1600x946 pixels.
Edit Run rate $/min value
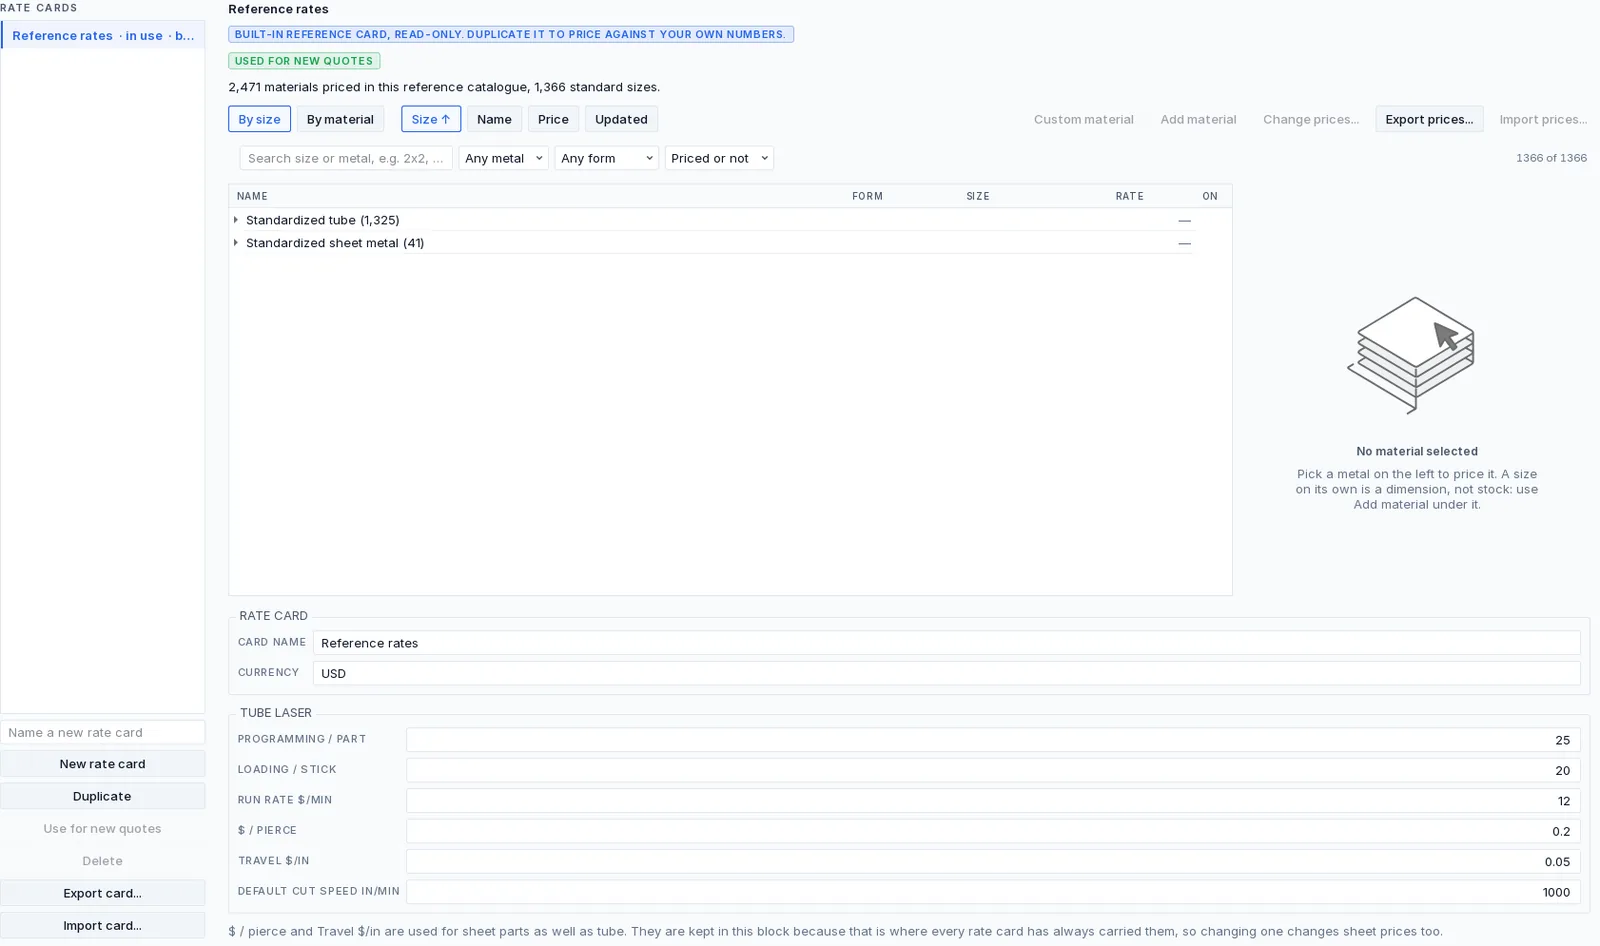pos(993,801)
